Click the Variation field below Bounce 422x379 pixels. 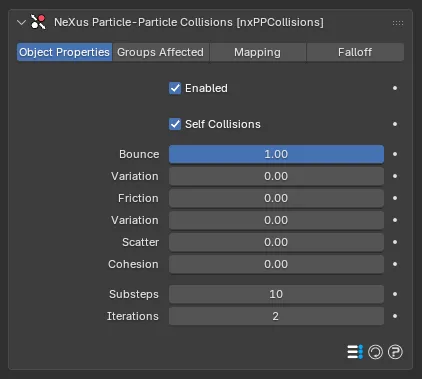276,176
